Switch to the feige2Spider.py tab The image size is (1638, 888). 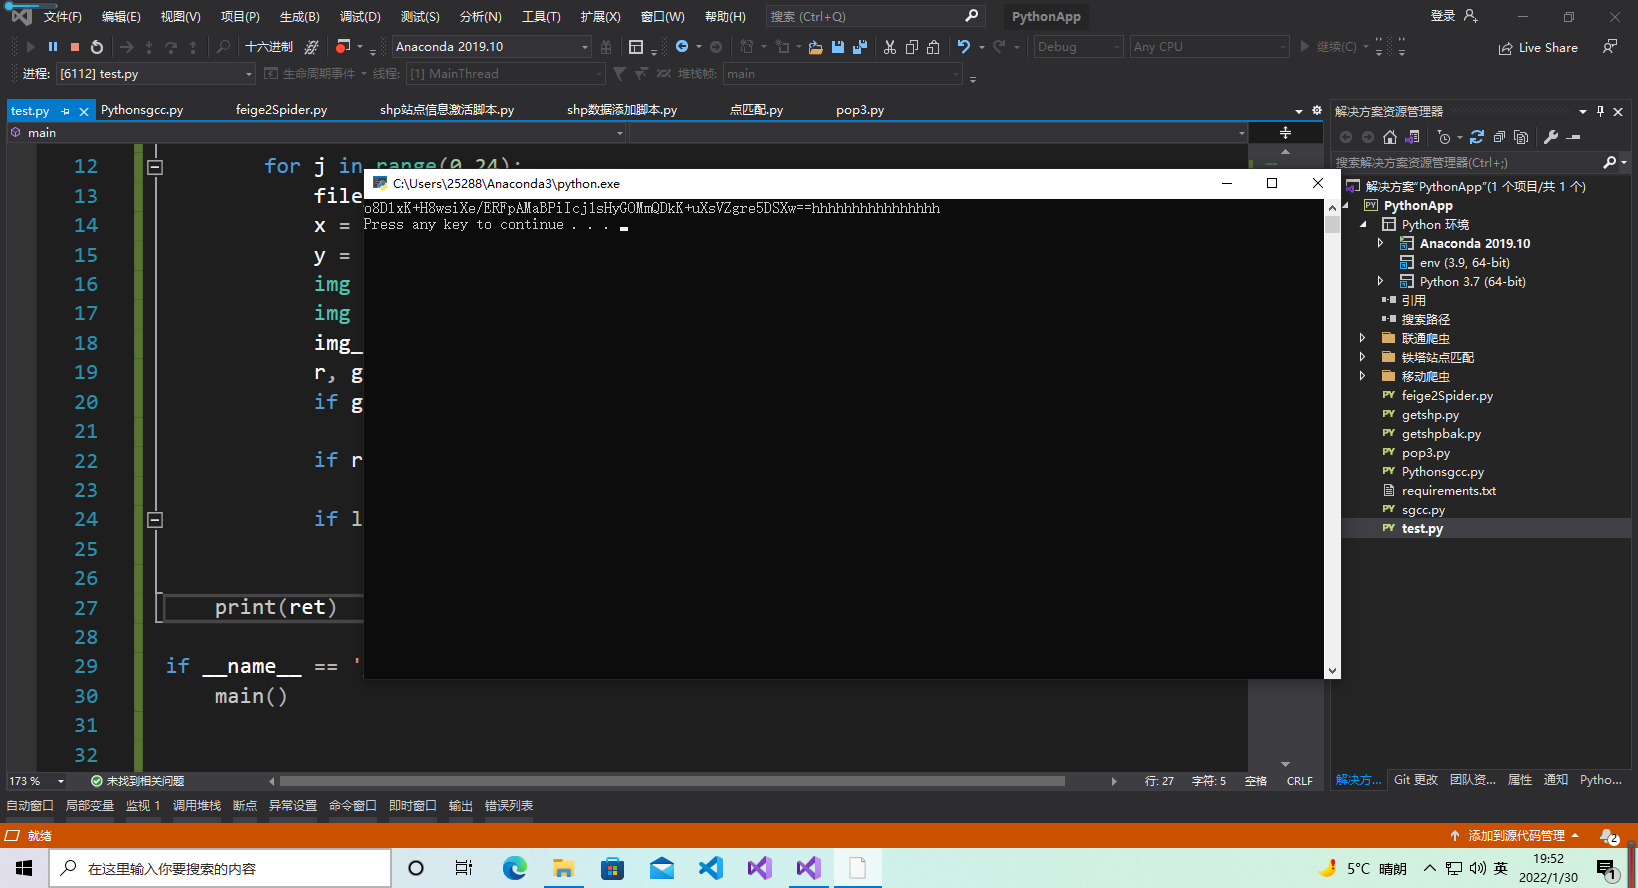coord(281,110)
